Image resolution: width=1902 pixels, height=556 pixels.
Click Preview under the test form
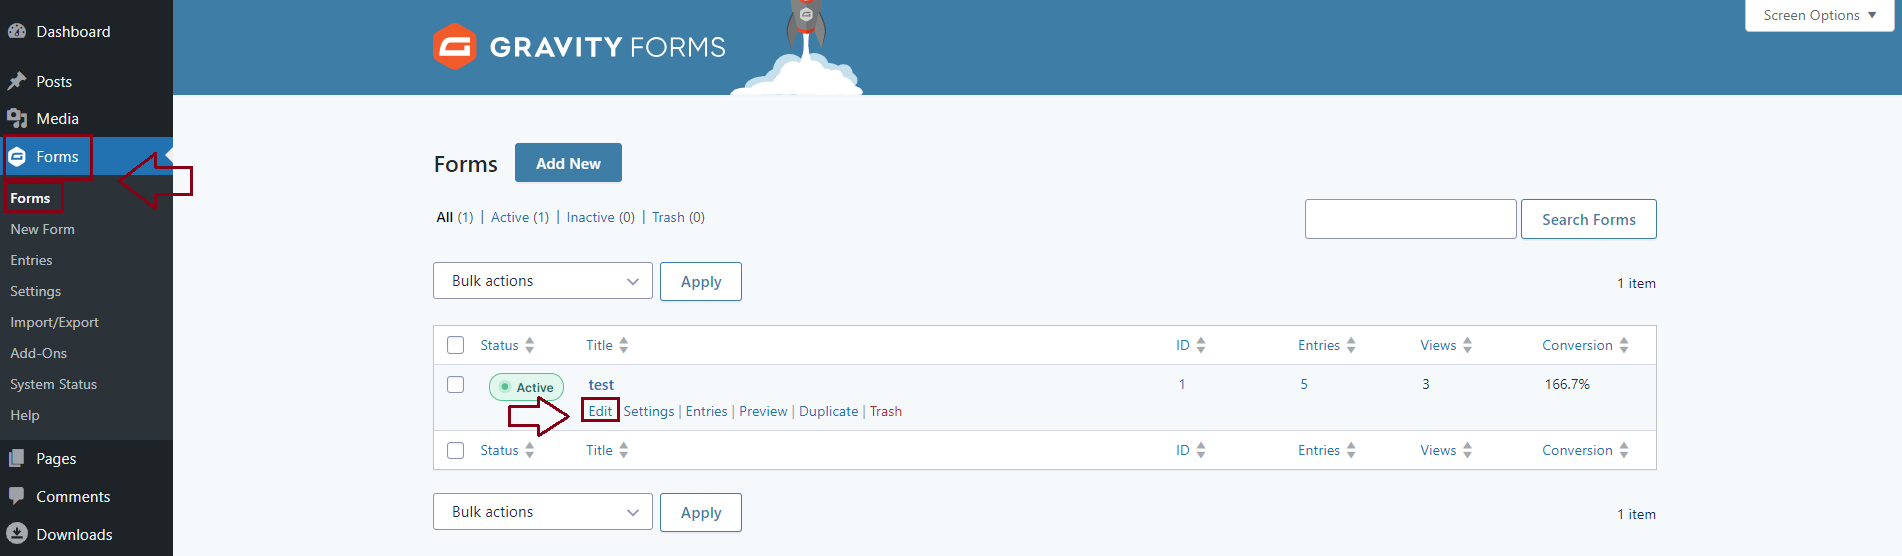763,411
